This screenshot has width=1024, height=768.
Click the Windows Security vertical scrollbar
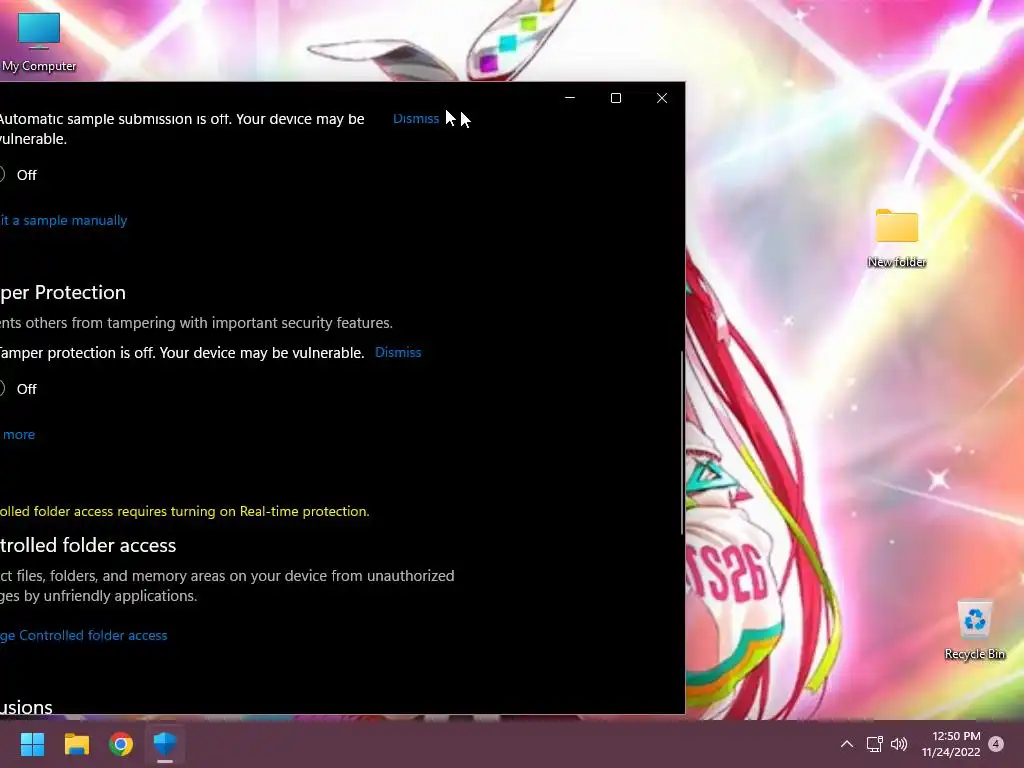point(682,443)
